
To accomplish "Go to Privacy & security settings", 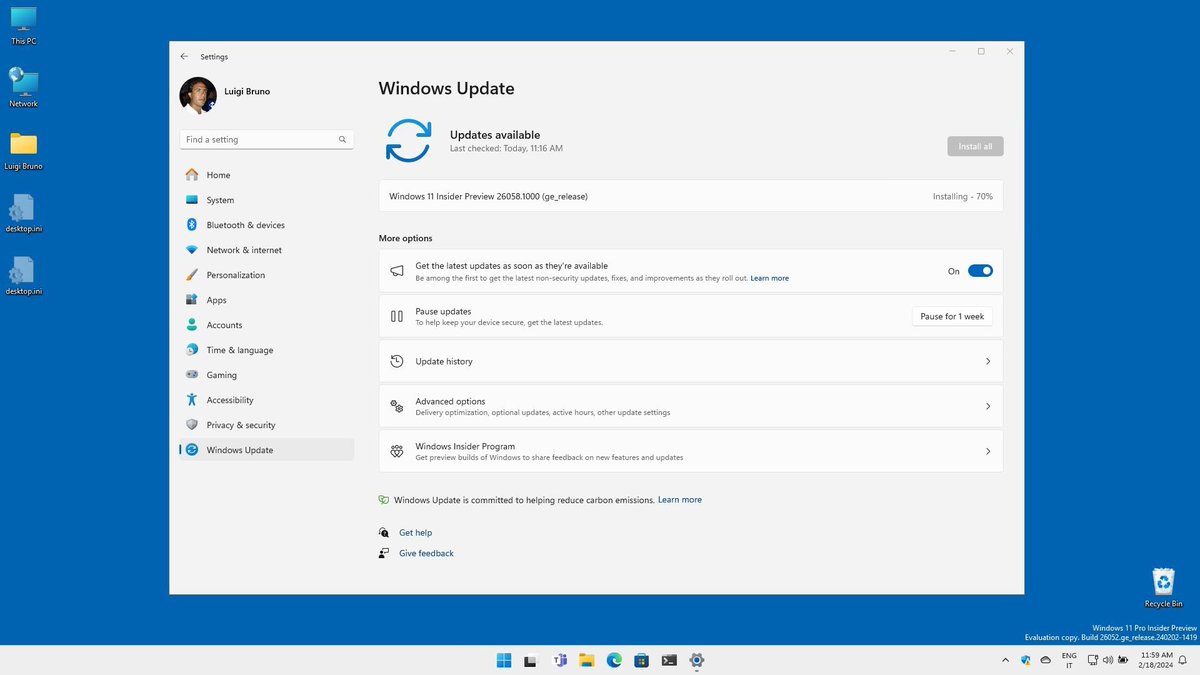I will 266,425.
